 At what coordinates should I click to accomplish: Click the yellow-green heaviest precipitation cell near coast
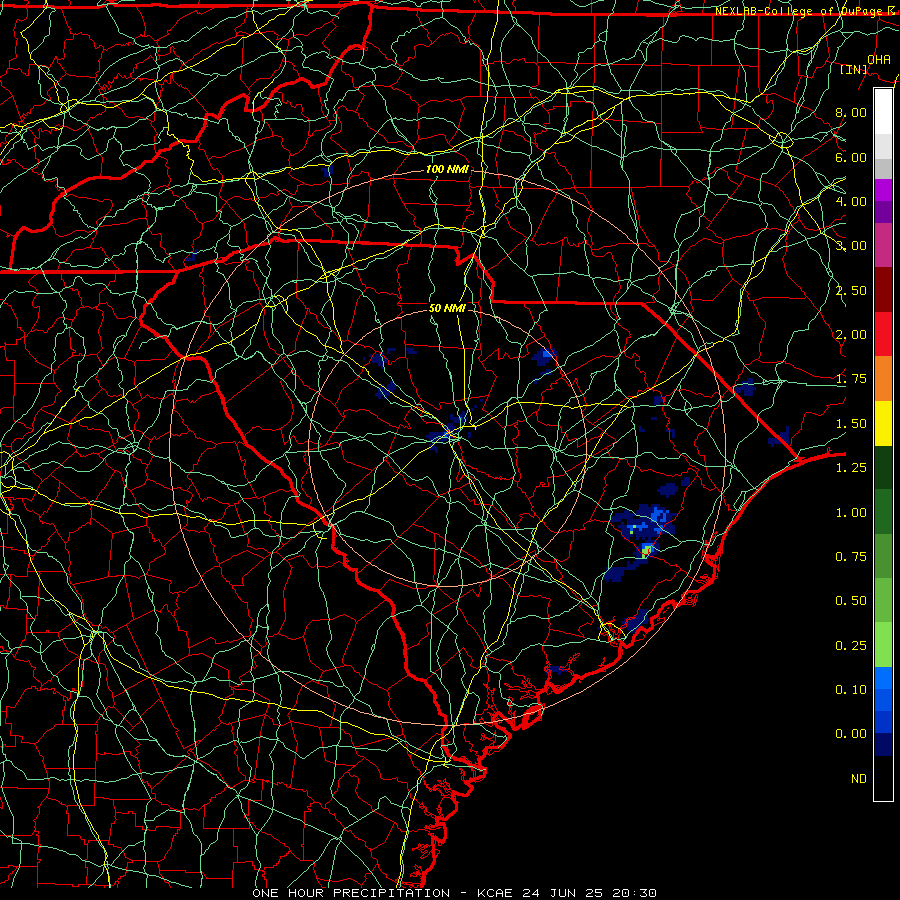click(x=647, y=550)
